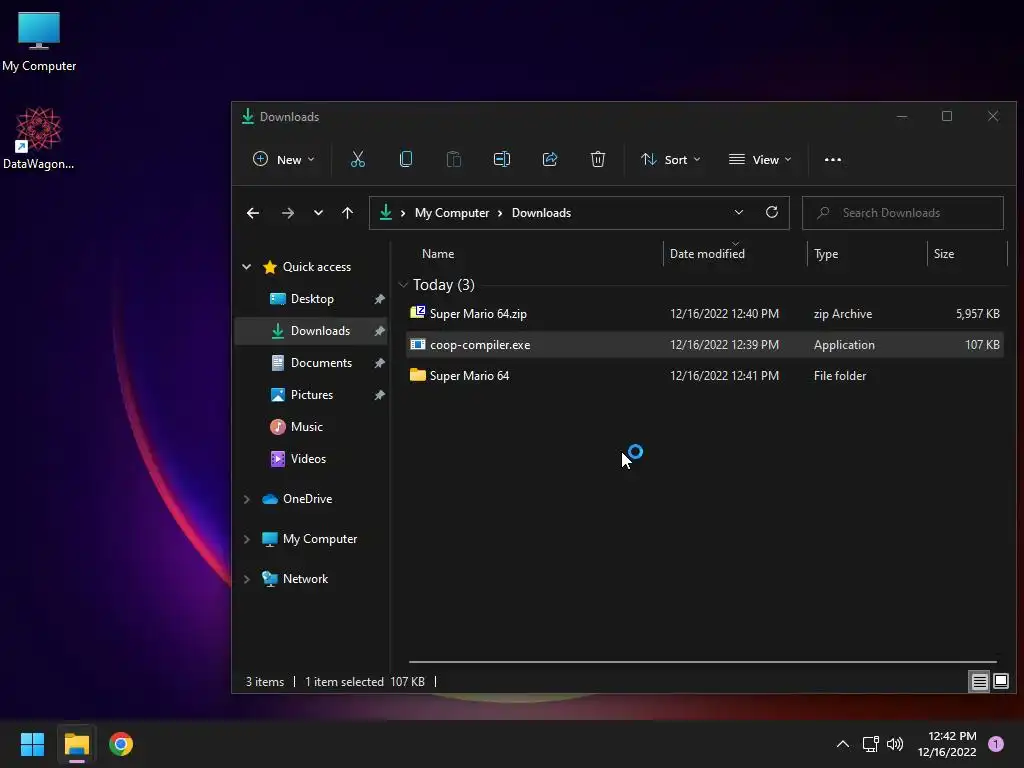Refresh the Downloads folder view

[771, 212]
